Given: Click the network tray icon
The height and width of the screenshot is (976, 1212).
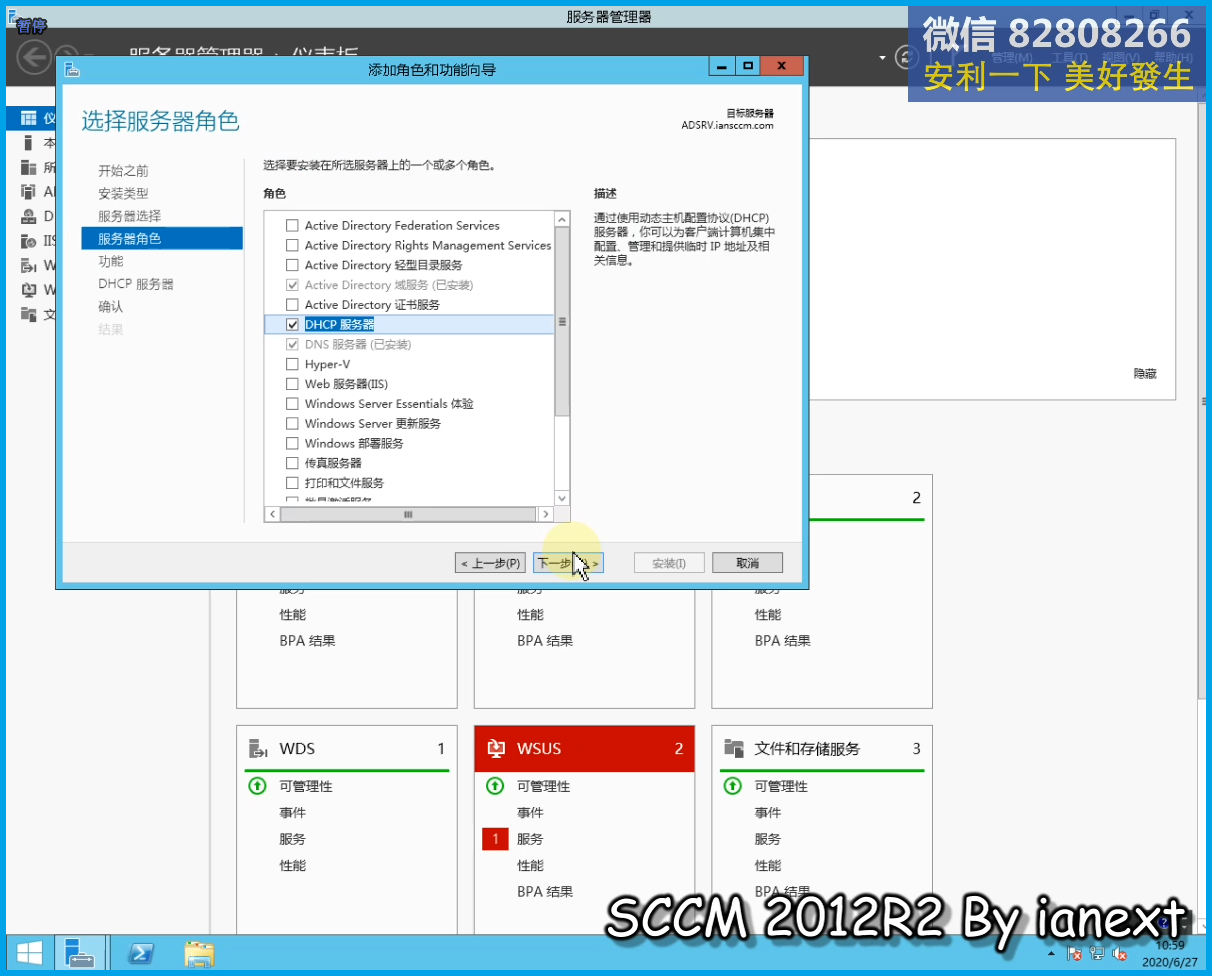Looking at the screenshot, I should (x=1097, y=954).
